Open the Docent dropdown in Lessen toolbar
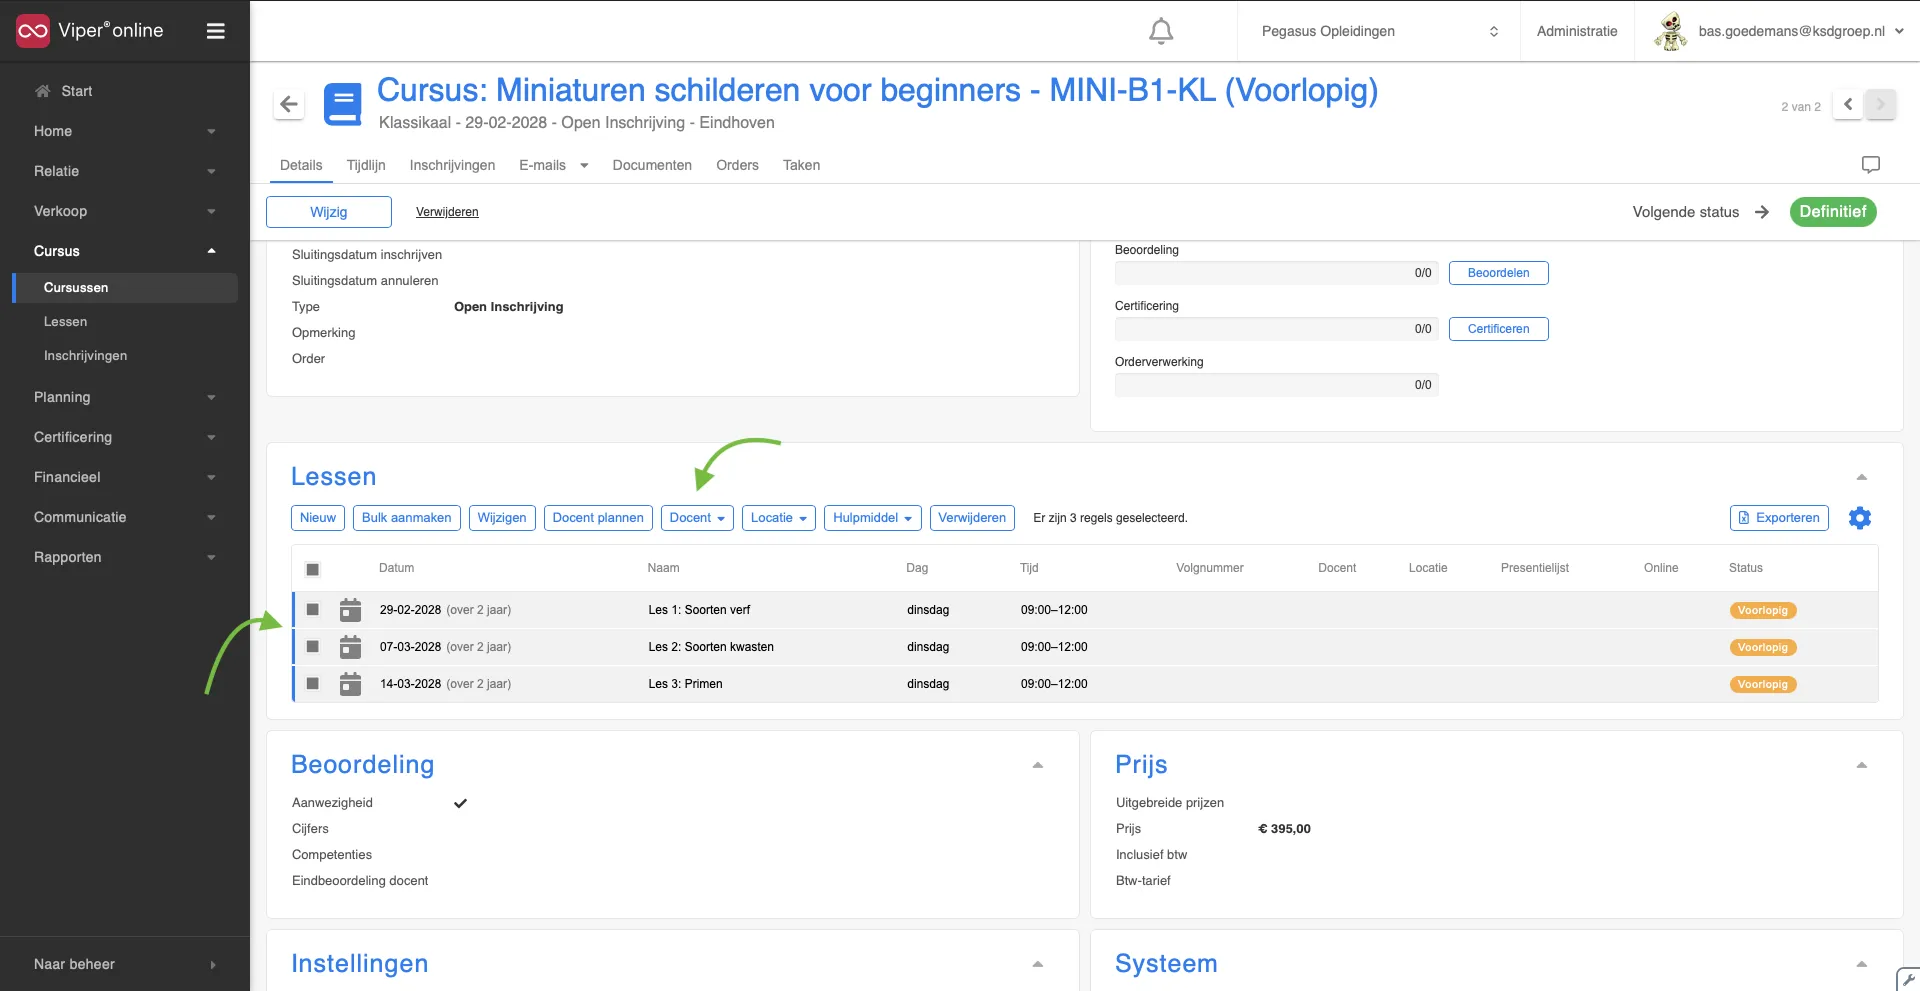This screenshot has width=1920, height=991. coord(697,518)
